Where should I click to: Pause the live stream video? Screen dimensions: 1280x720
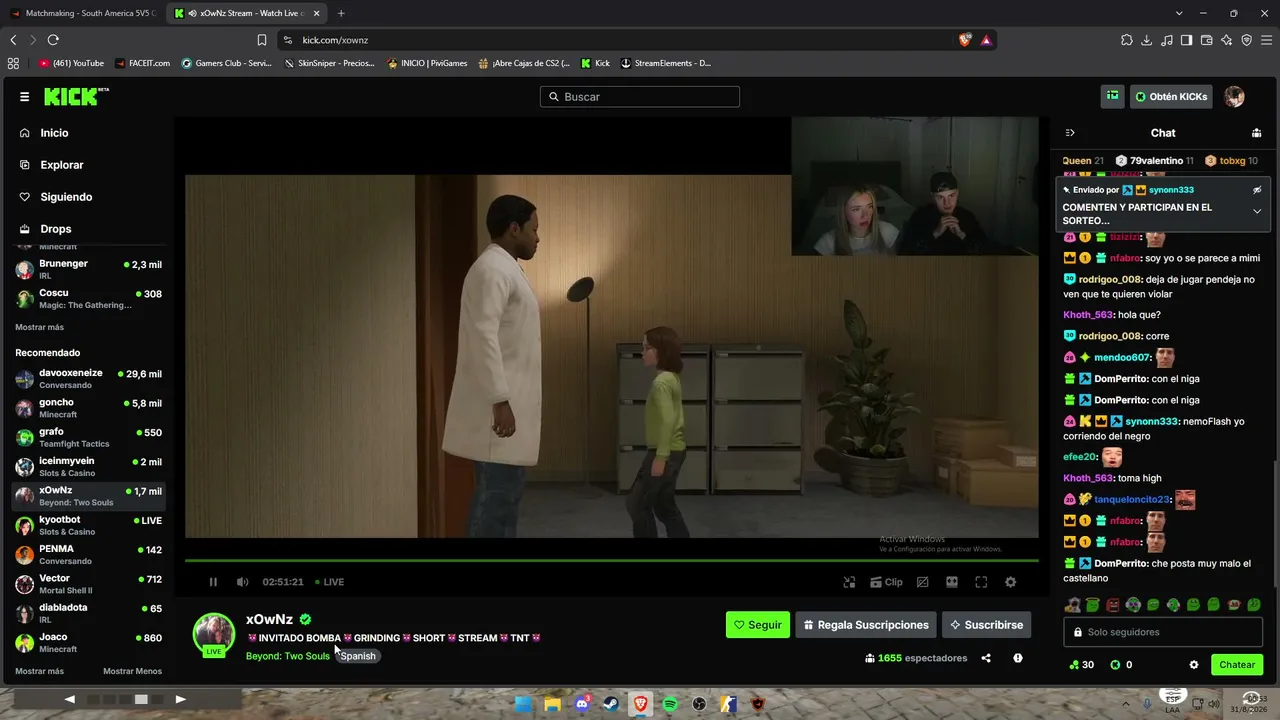click(213, 582)
